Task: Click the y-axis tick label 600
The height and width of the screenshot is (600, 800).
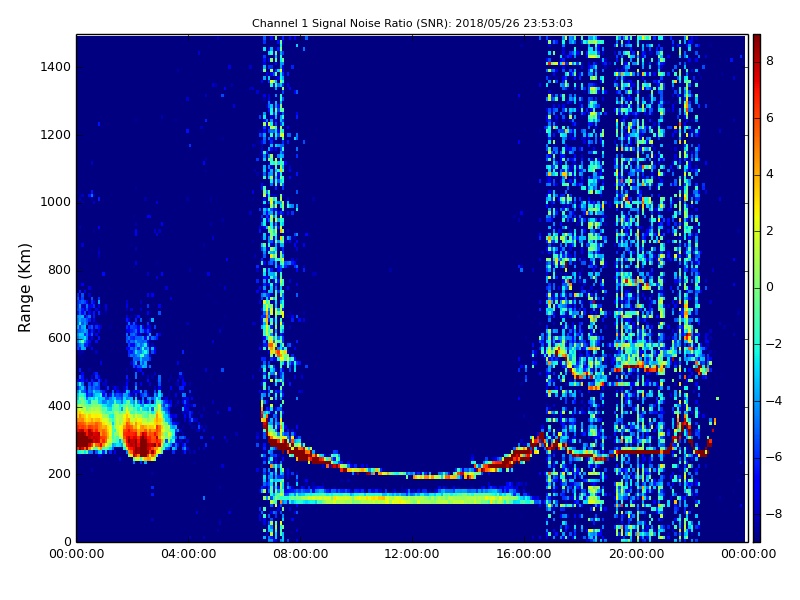Action: tap(59, 338)
